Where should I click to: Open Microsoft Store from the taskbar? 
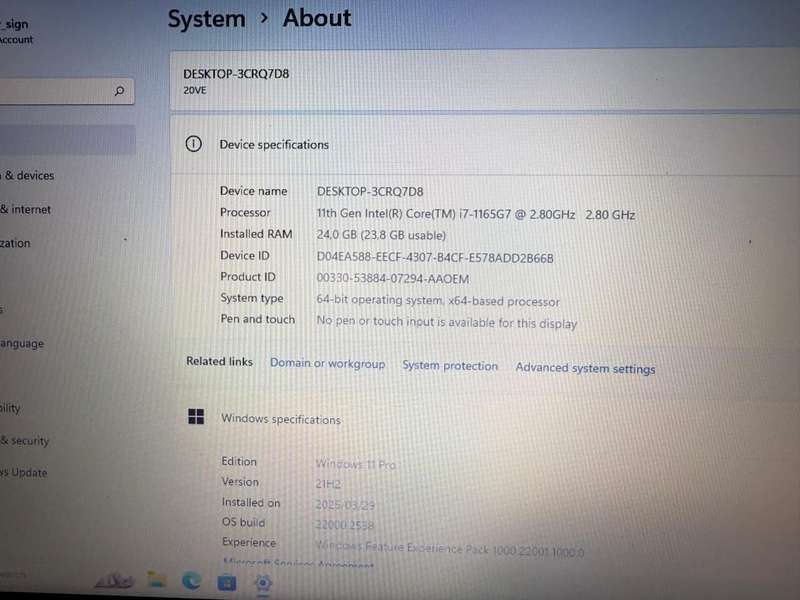coord(227,582)
